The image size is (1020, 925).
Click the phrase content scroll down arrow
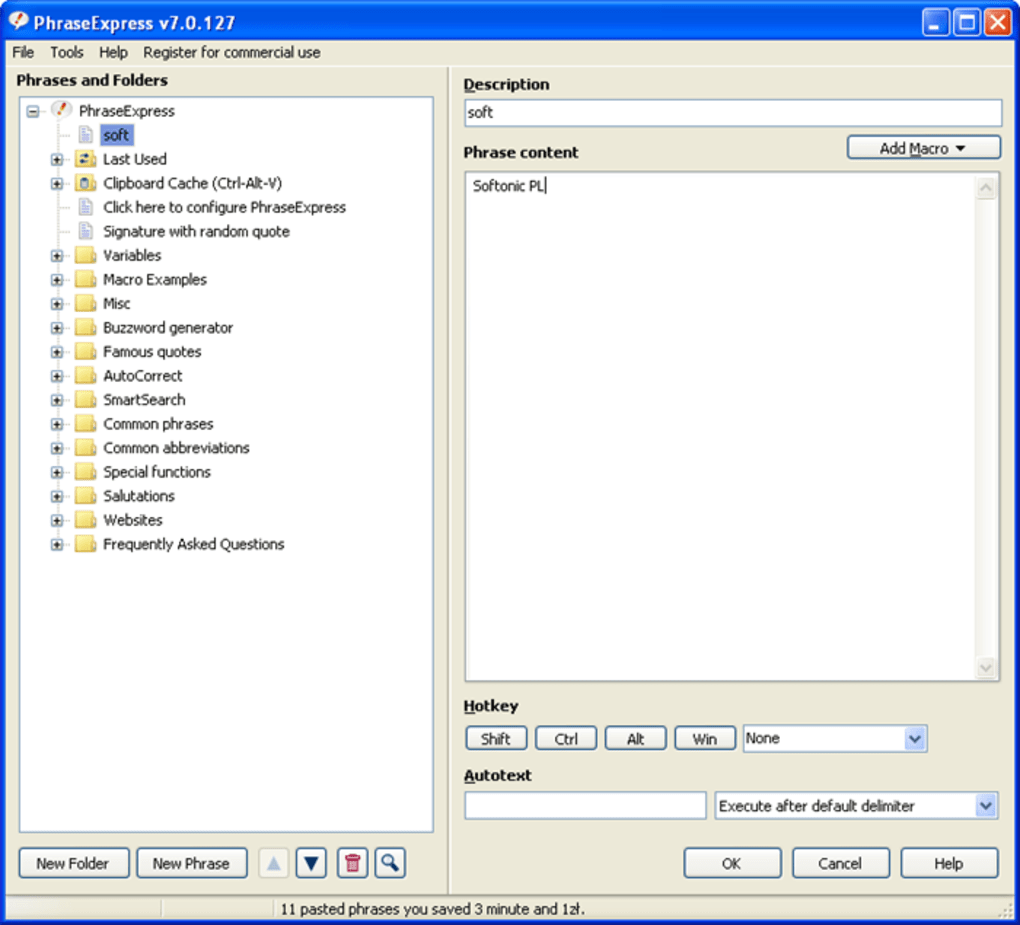click(986, 667)
